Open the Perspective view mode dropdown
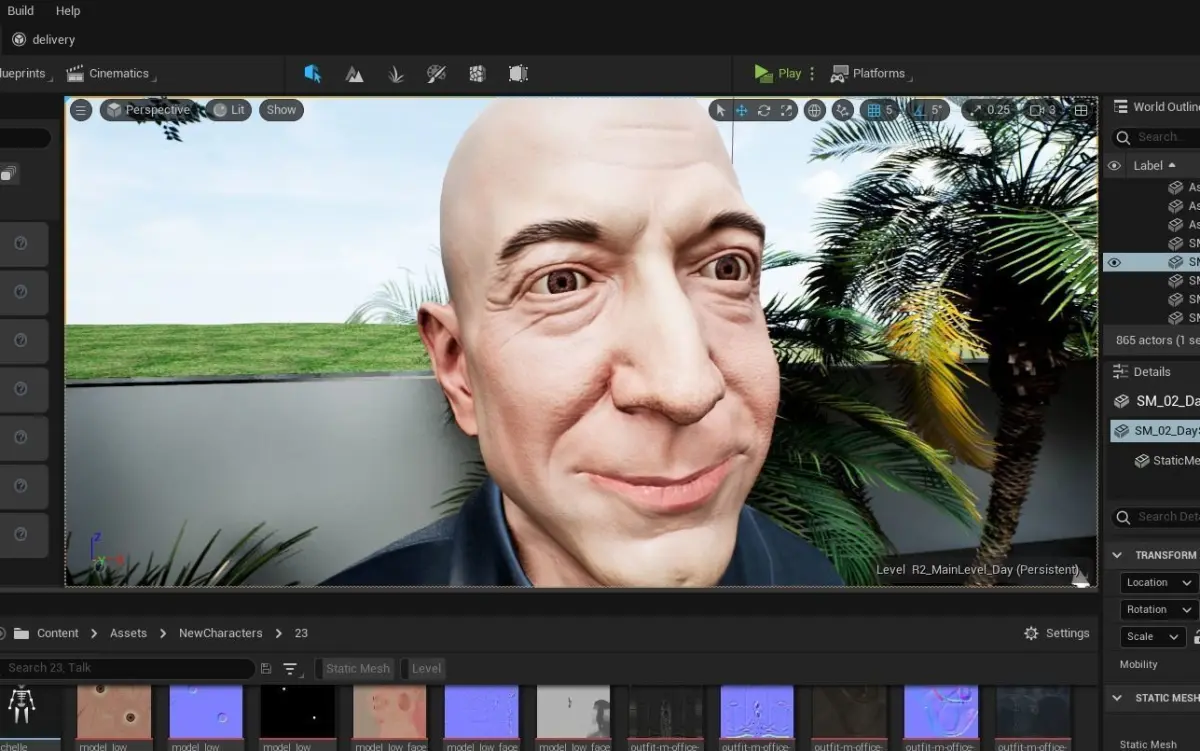Viewport: 1200px width, 751px height. (x=147, y=110)
